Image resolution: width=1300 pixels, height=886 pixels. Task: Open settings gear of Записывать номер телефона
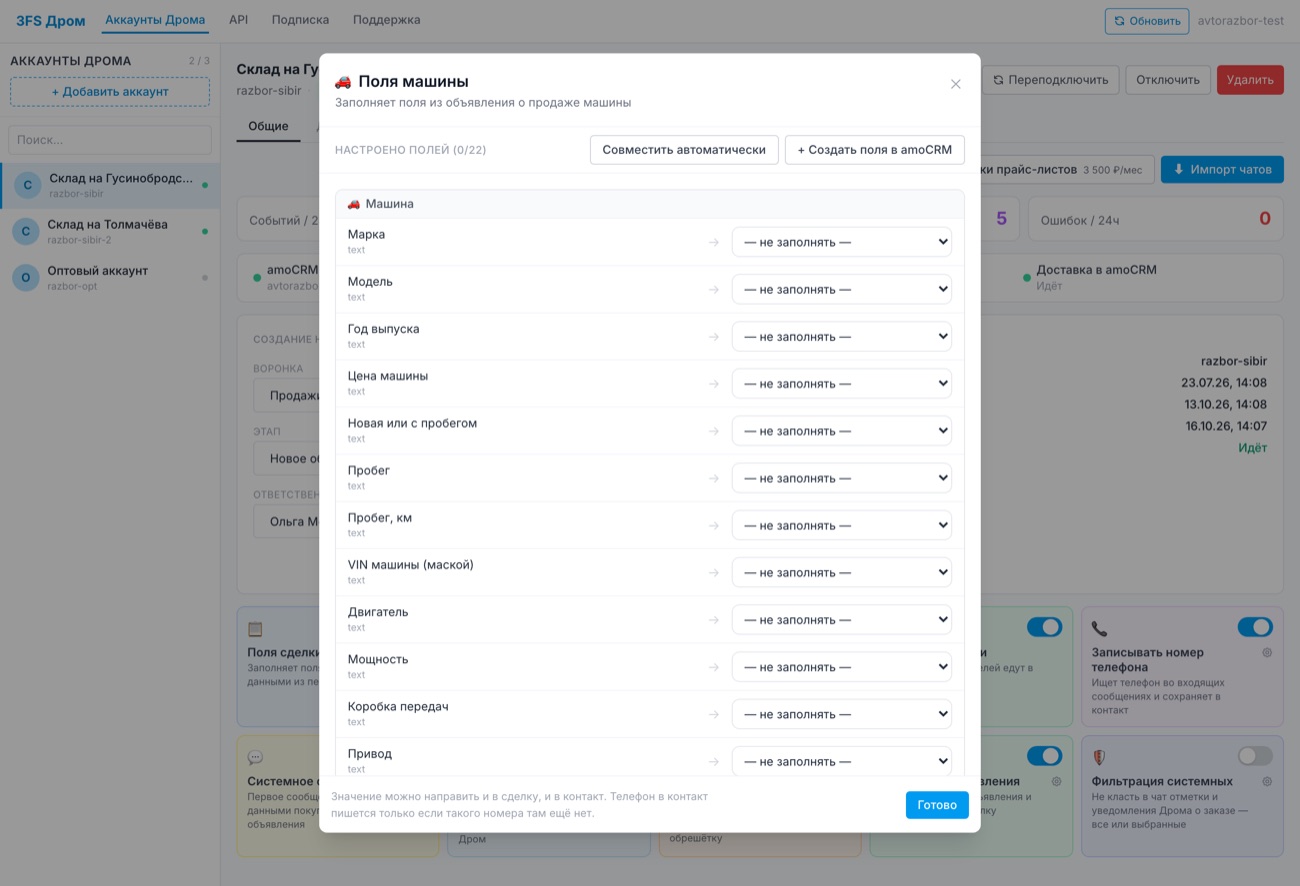[1267, 652]
